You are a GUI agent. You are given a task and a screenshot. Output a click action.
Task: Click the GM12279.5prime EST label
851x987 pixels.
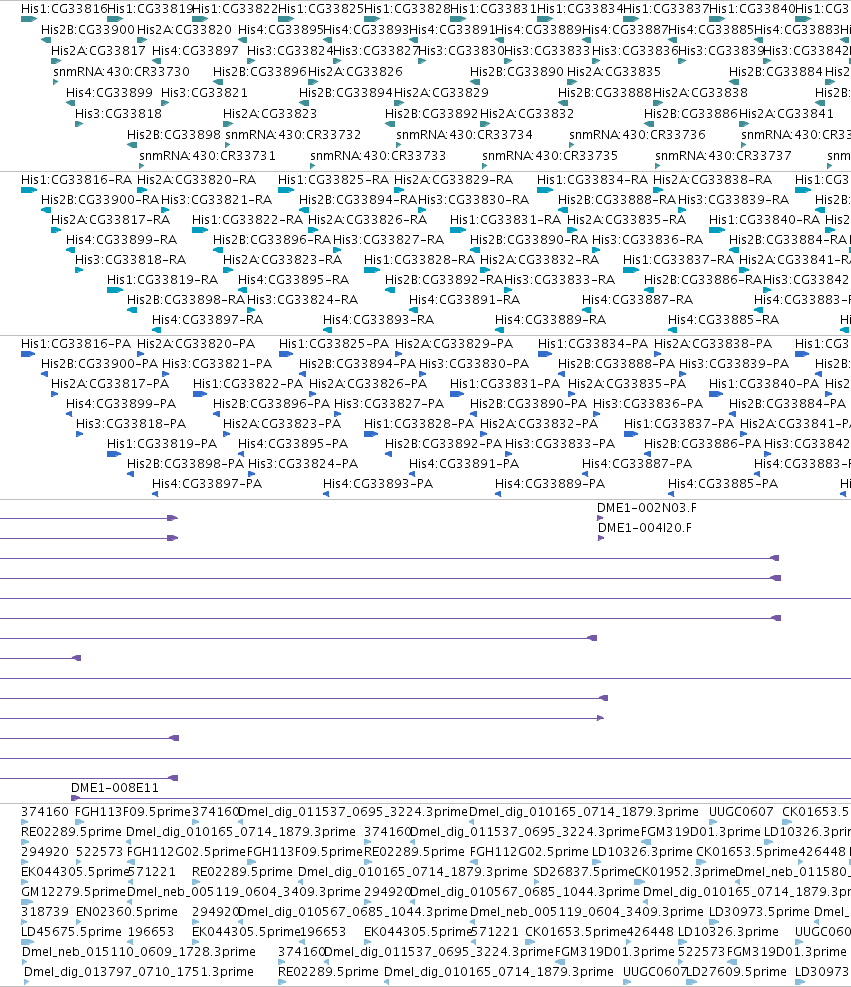coord(74,892)
